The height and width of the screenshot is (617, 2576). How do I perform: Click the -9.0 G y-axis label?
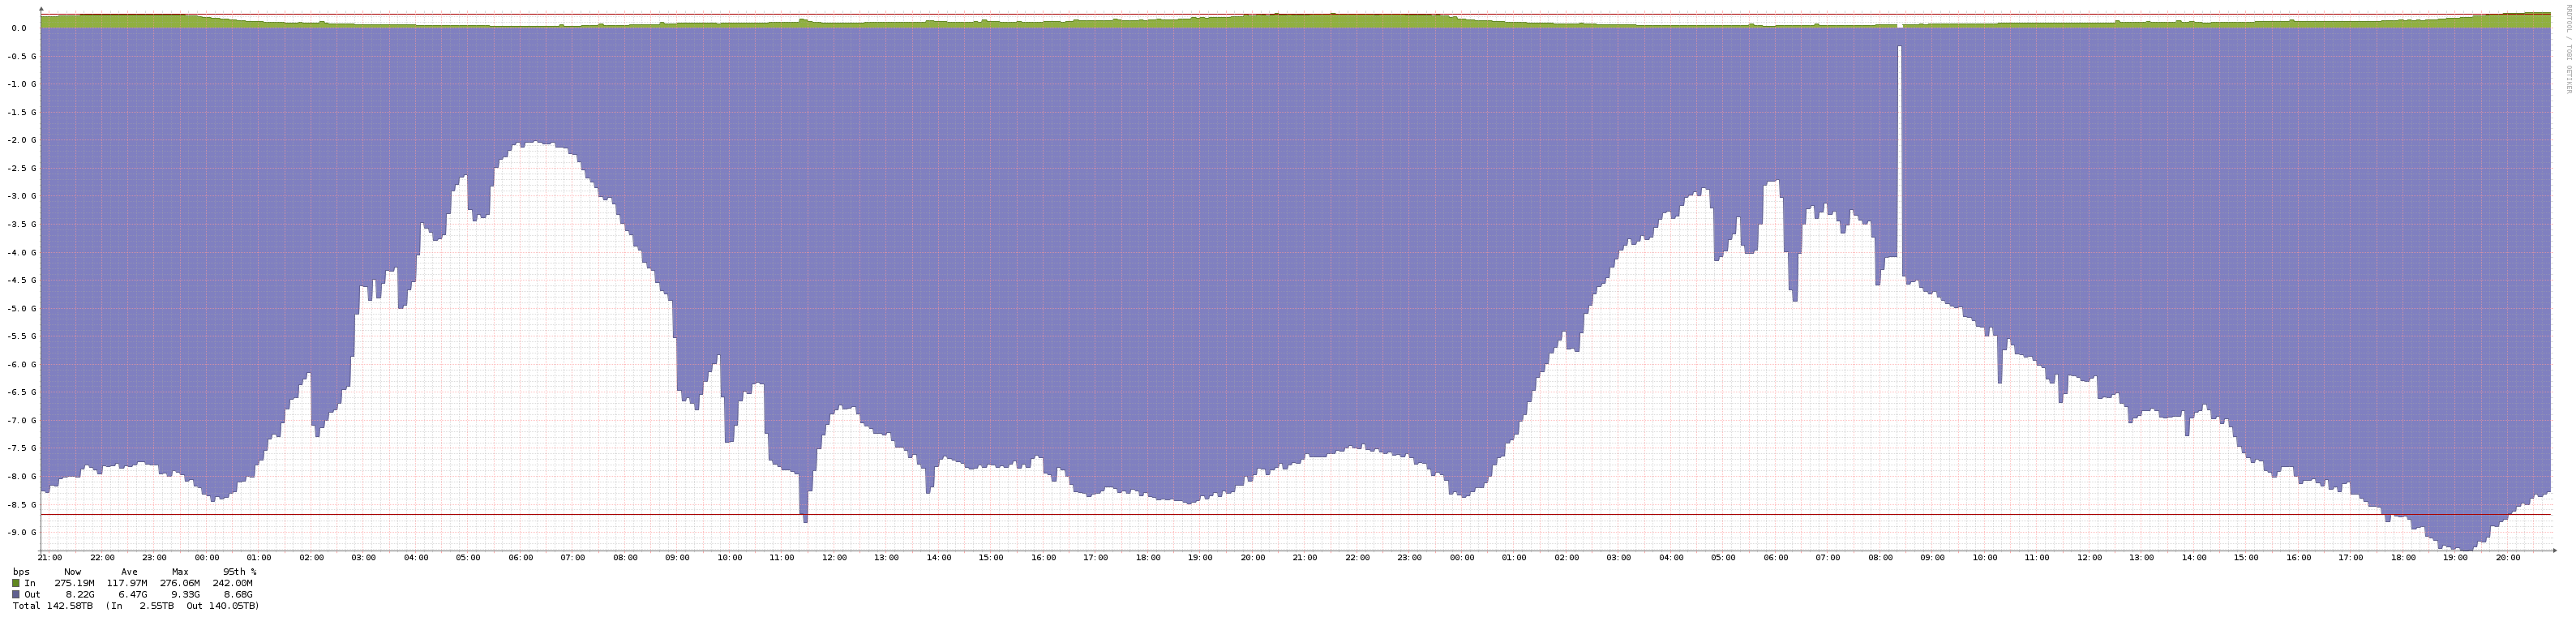[21, 532]
